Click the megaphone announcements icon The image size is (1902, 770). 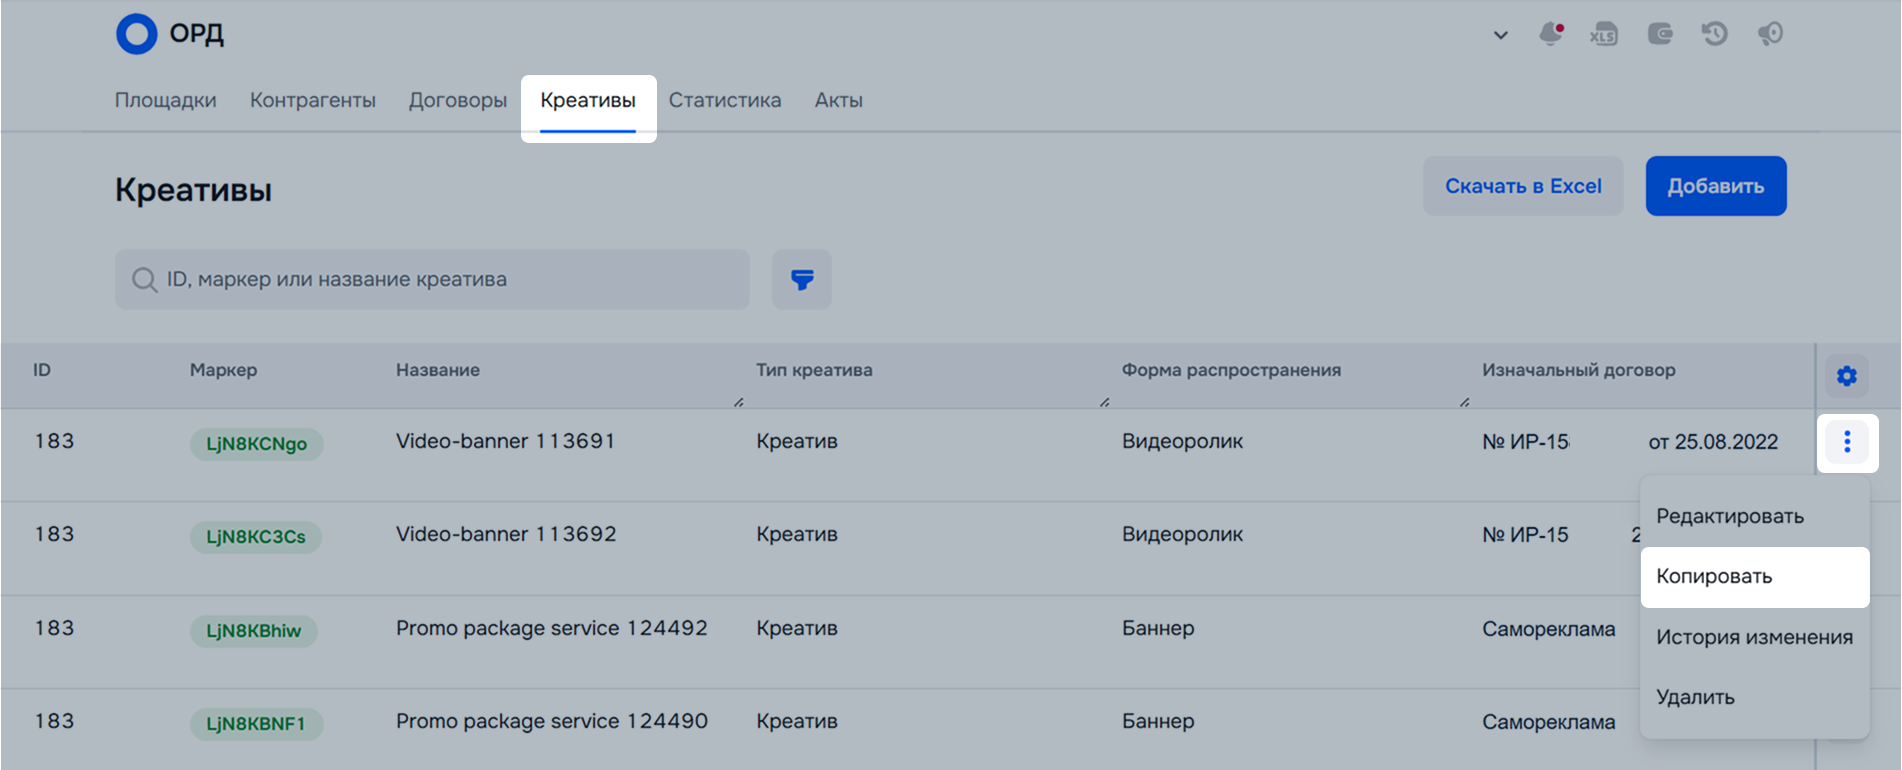pos(1770,34)
